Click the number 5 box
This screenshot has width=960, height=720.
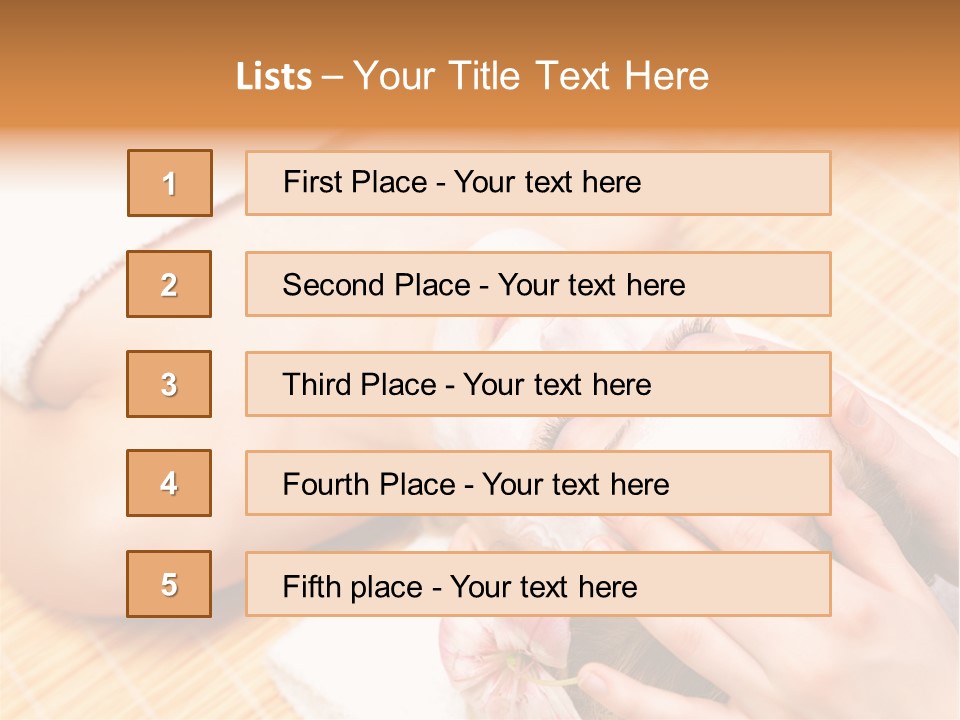click(169, 584)
